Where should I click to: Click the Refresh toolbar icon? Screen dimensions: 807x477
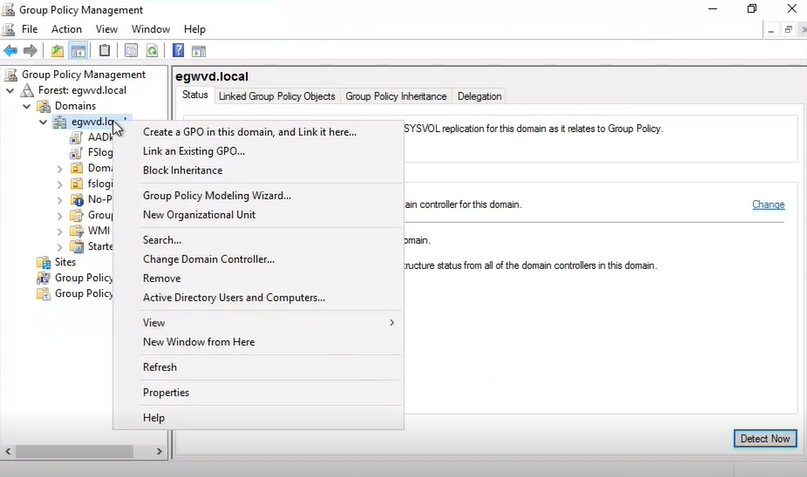pyautogui.click(x=152, y=50)
